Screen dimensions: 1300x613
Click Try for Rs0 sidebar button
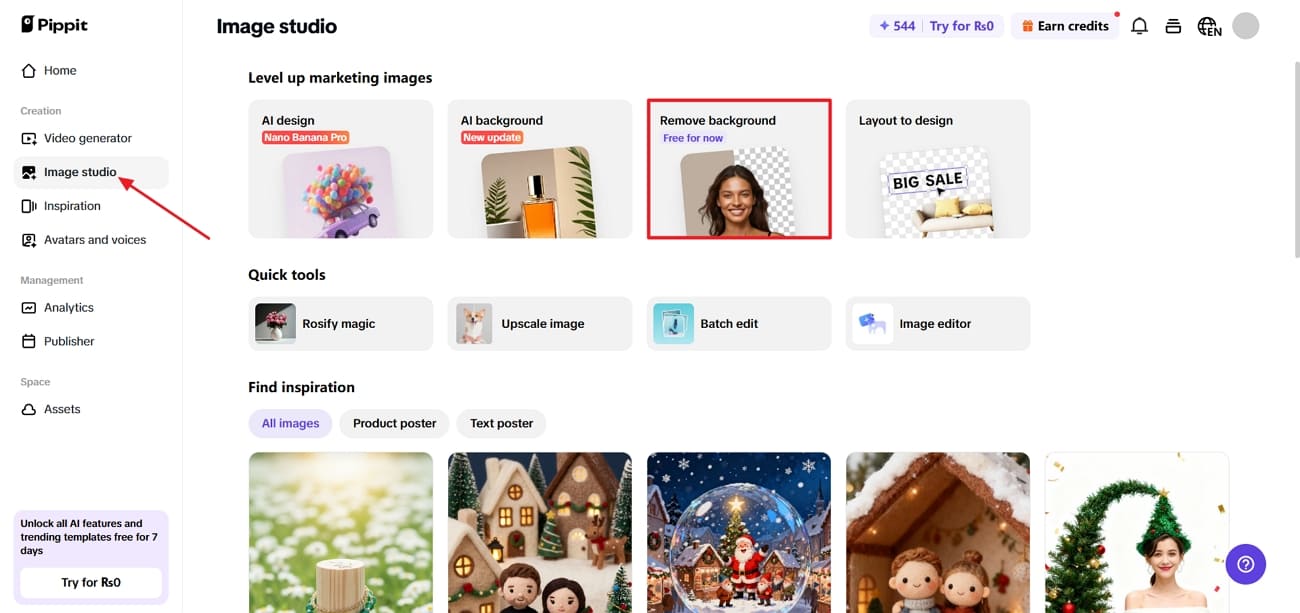click(91, 582)
